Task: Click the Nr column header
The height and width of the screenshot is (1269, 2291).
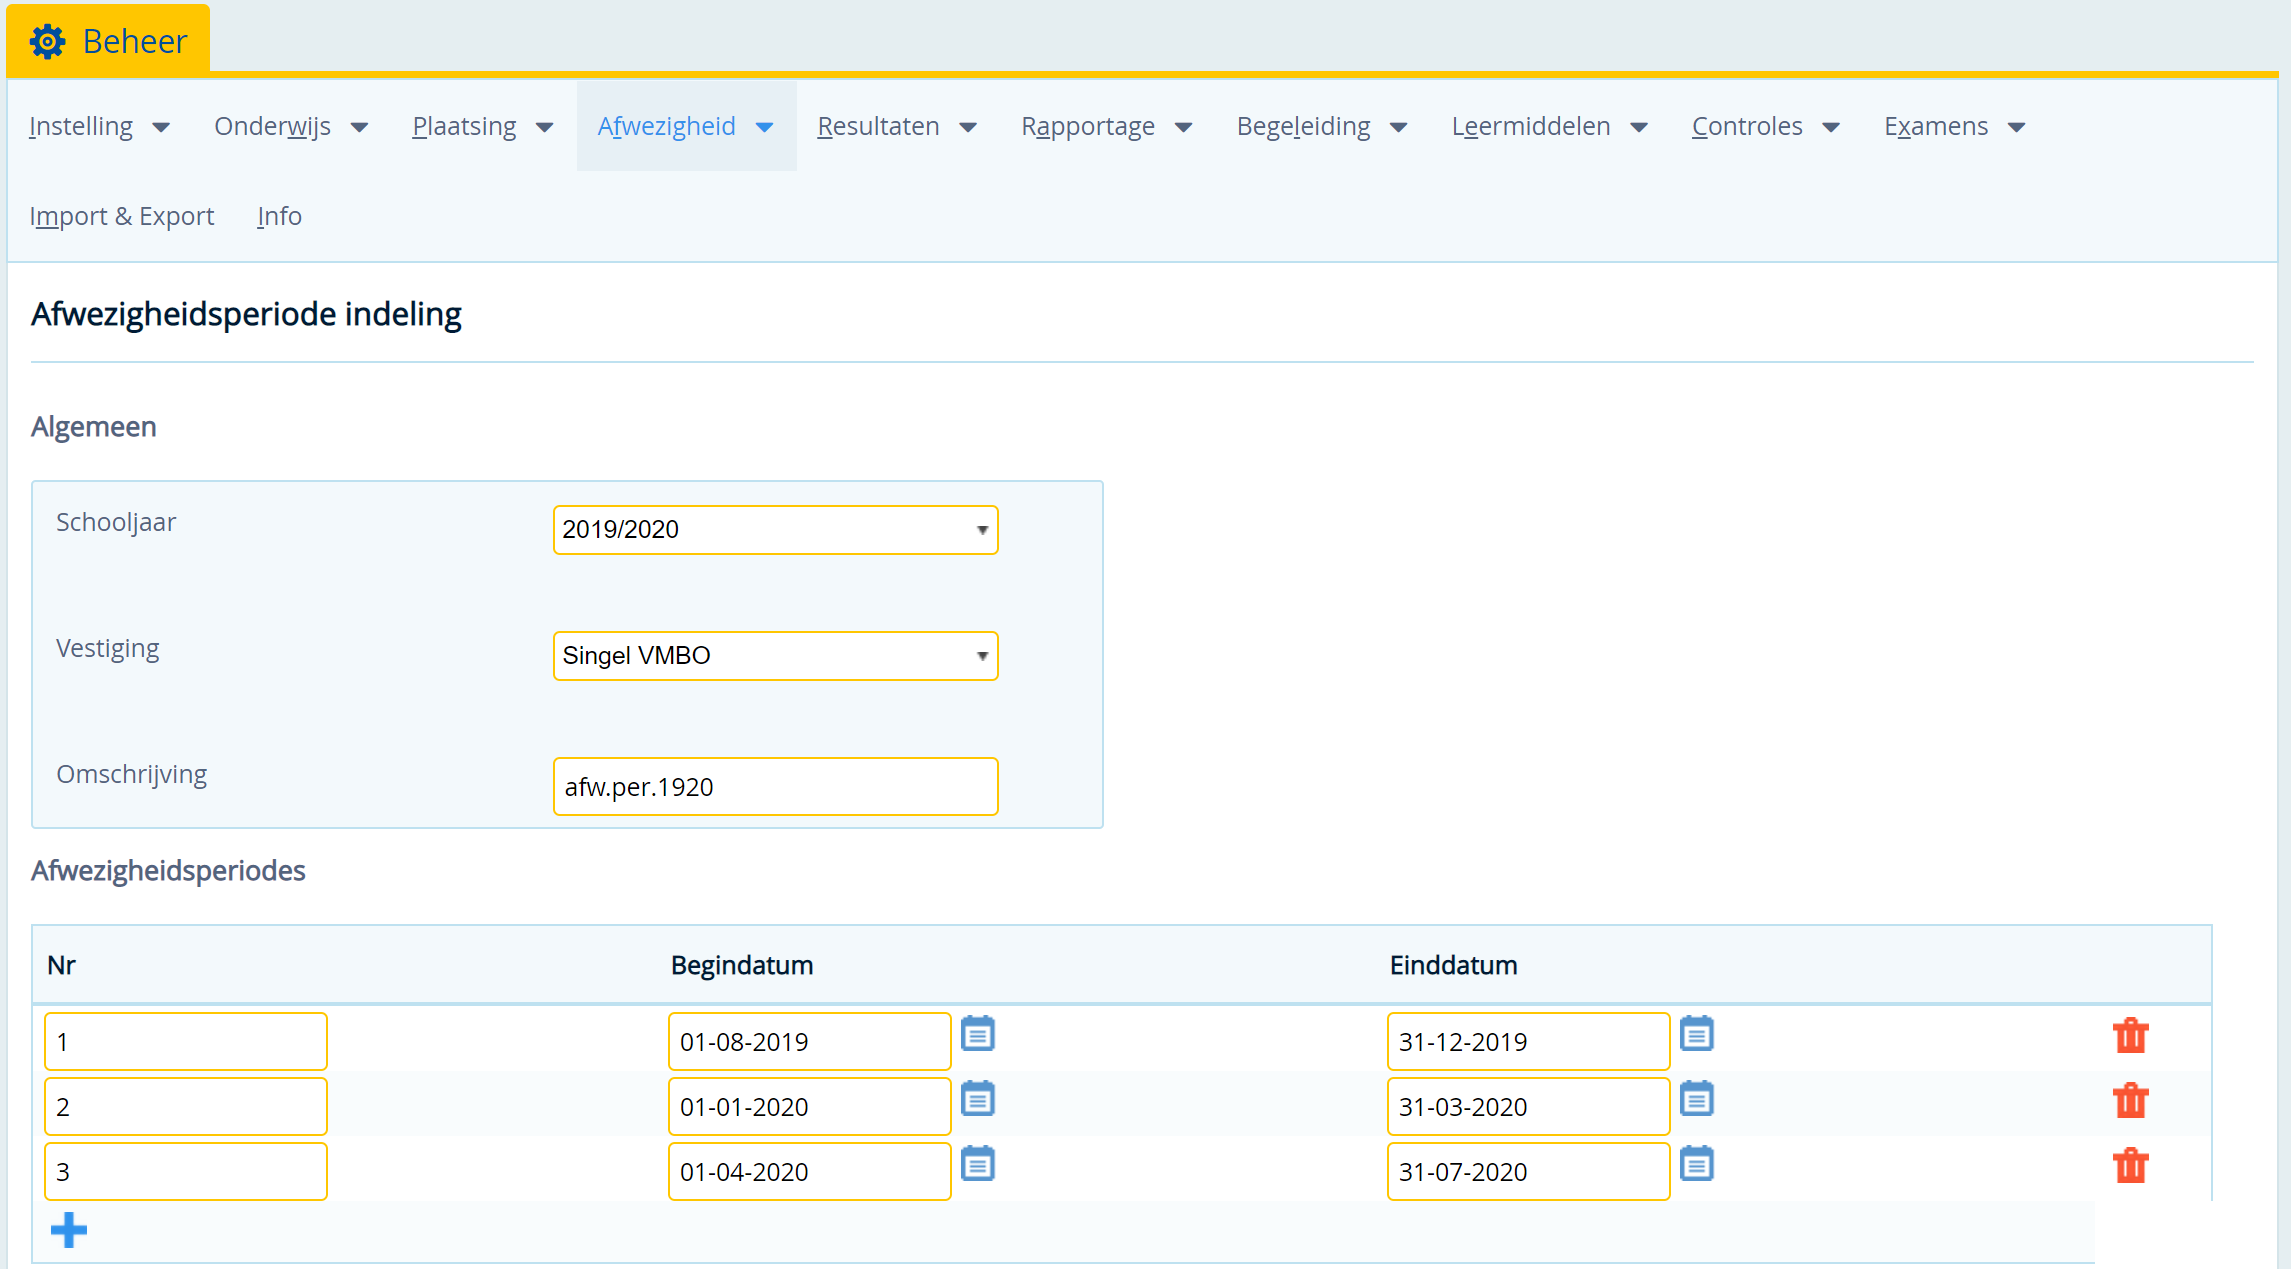Action: [x=61, y=965]
